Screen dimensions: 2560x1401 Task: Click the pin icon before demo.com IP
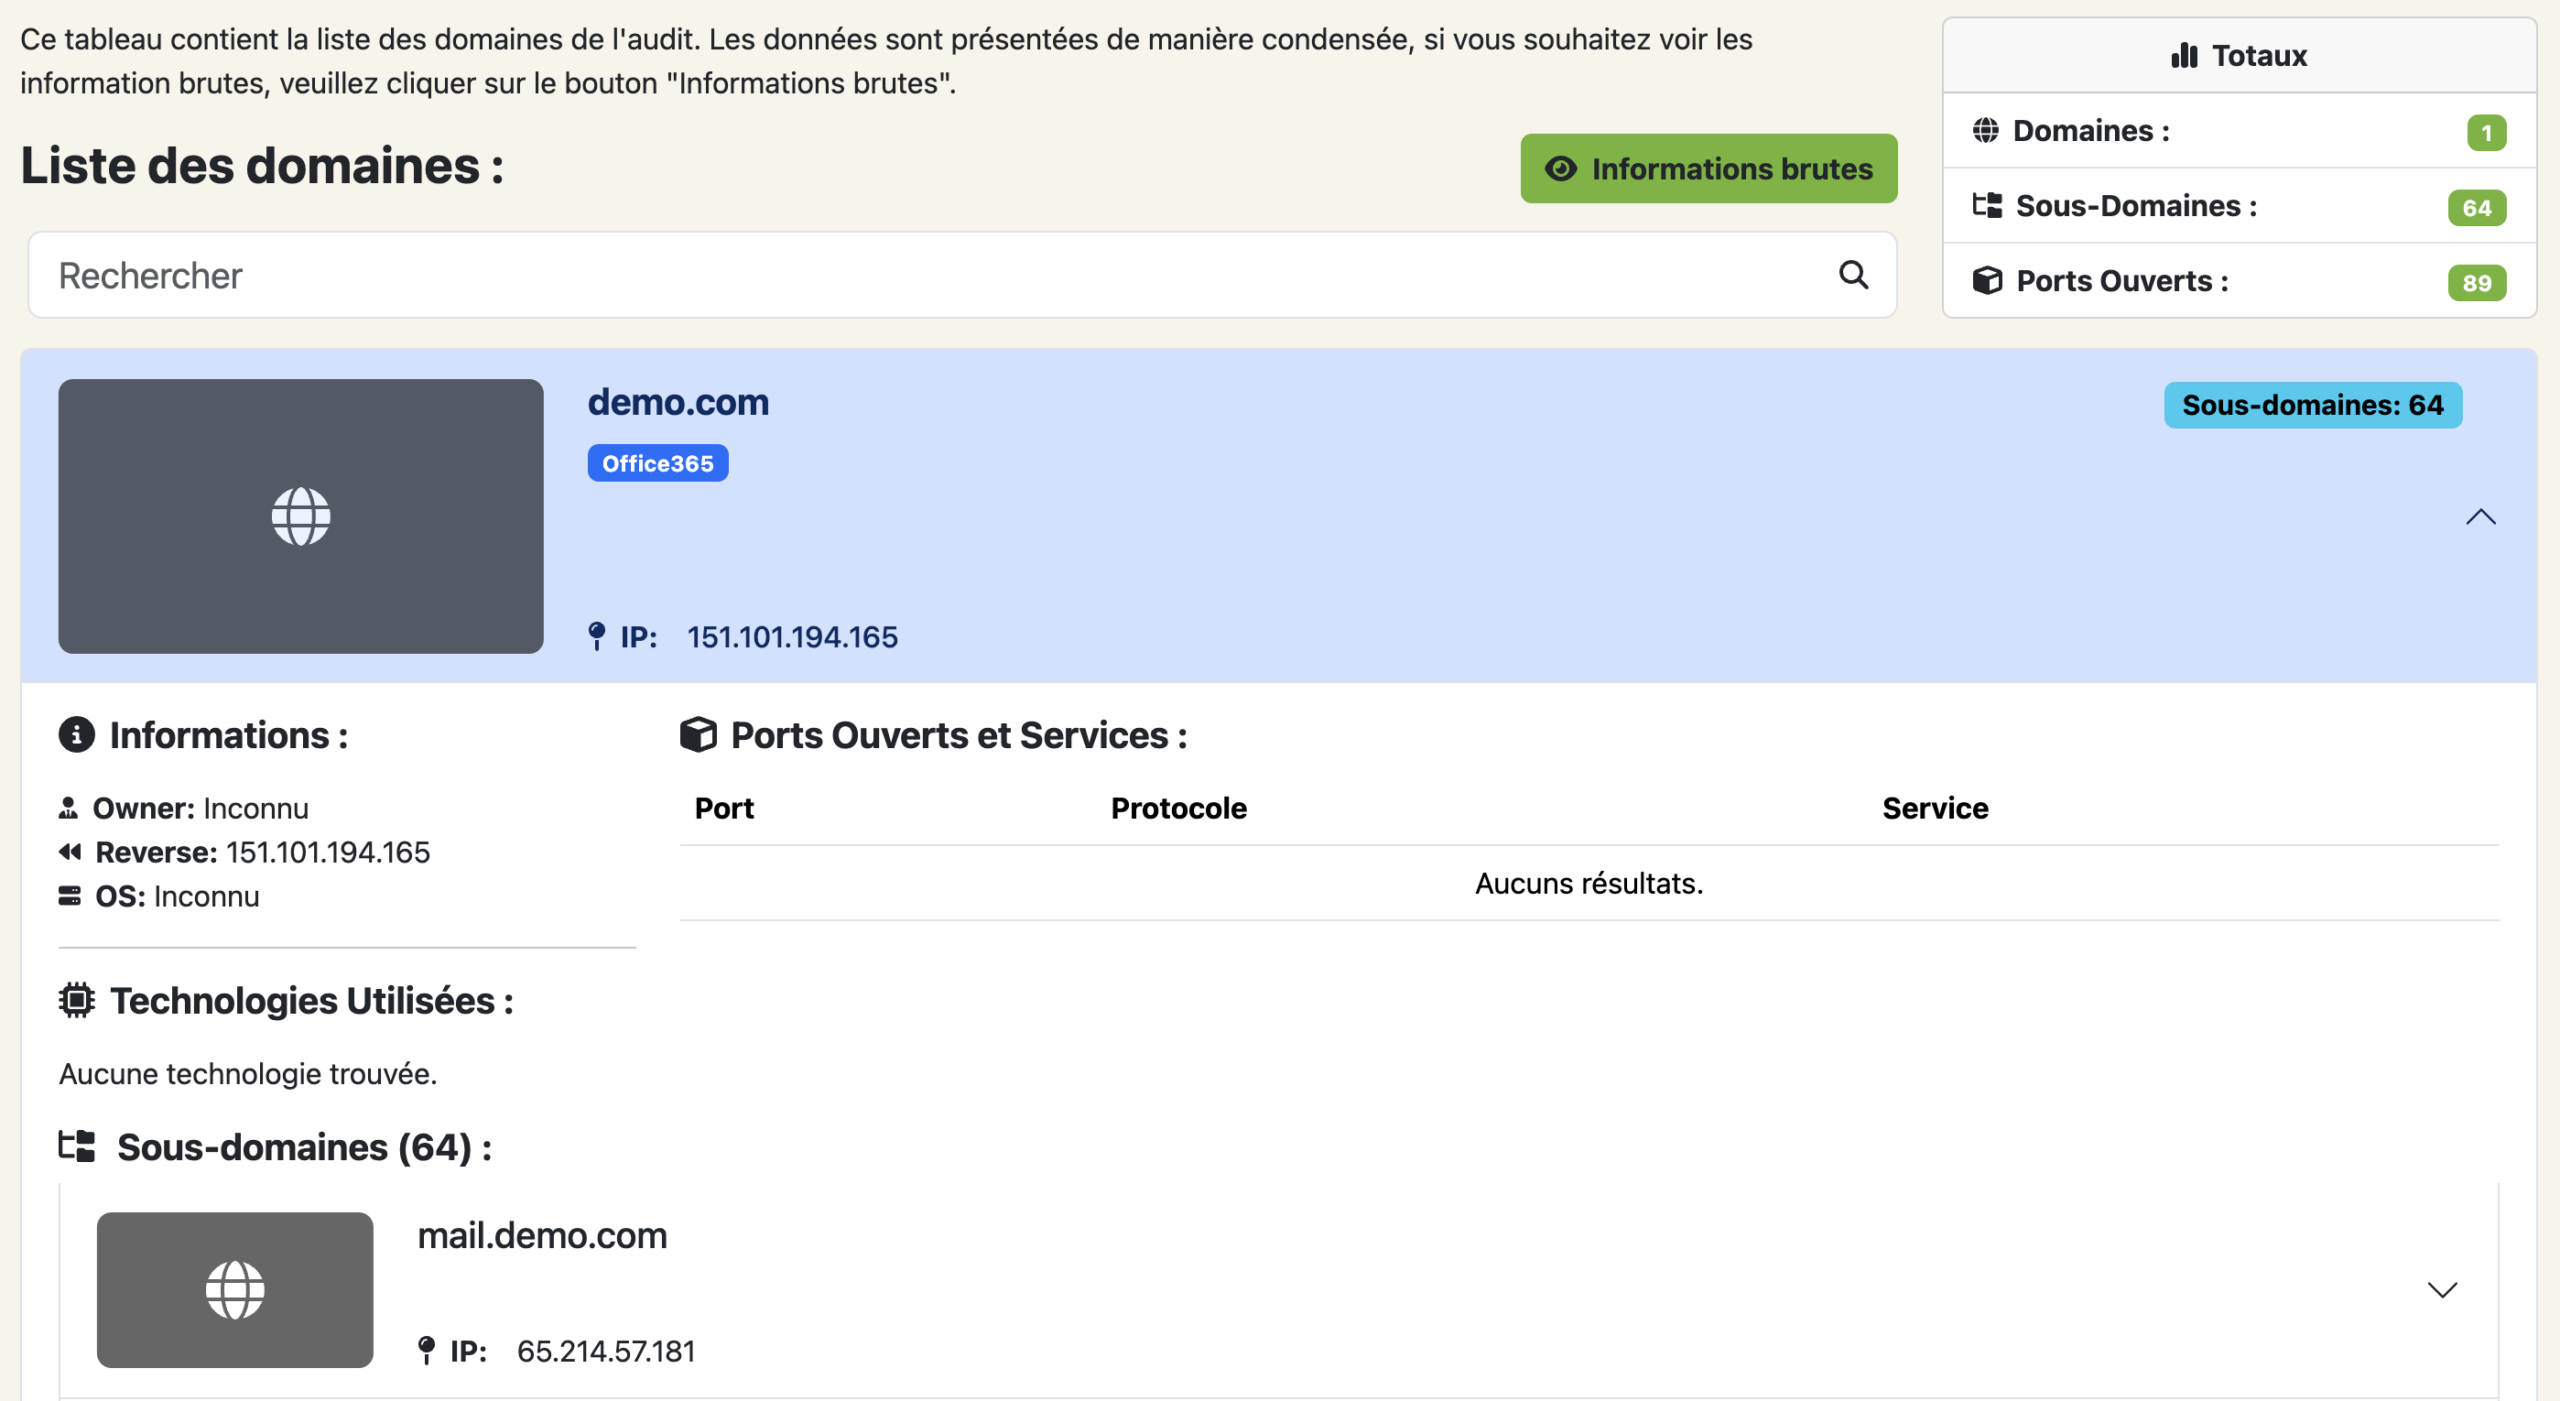coord(597,637)
